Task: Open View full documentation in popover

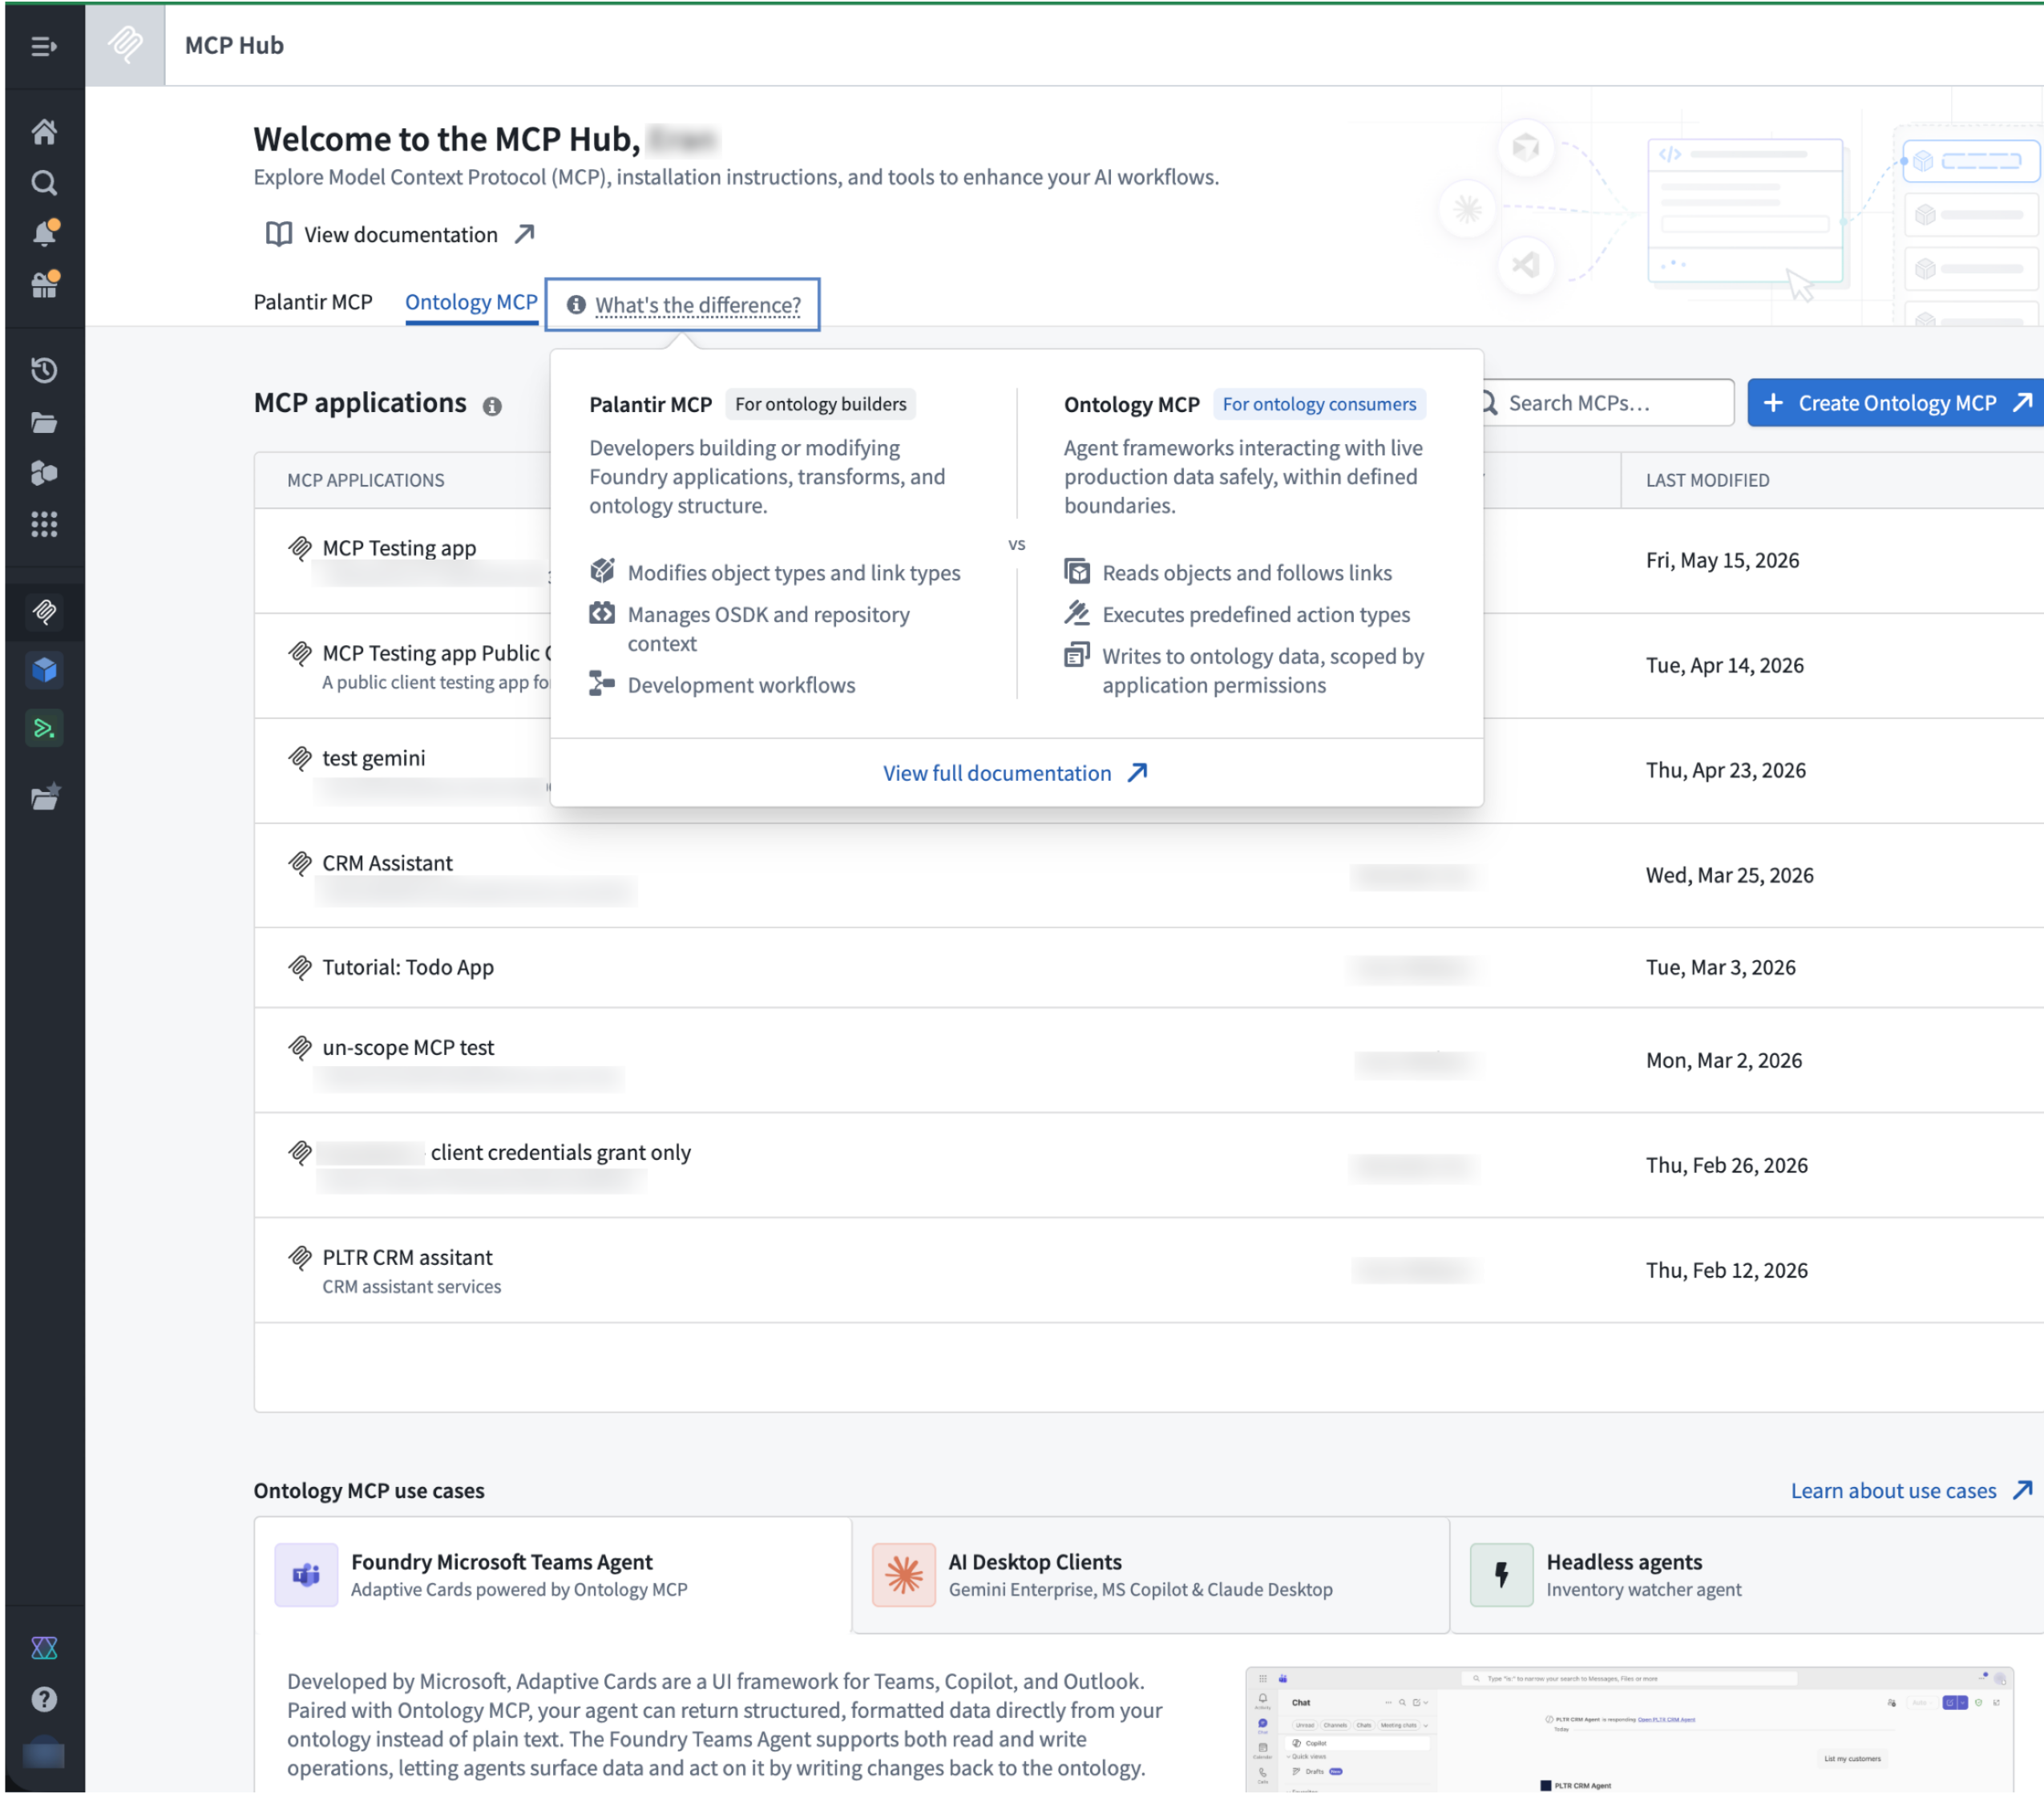Action: pyautogui.click(x=1016, y=773)
